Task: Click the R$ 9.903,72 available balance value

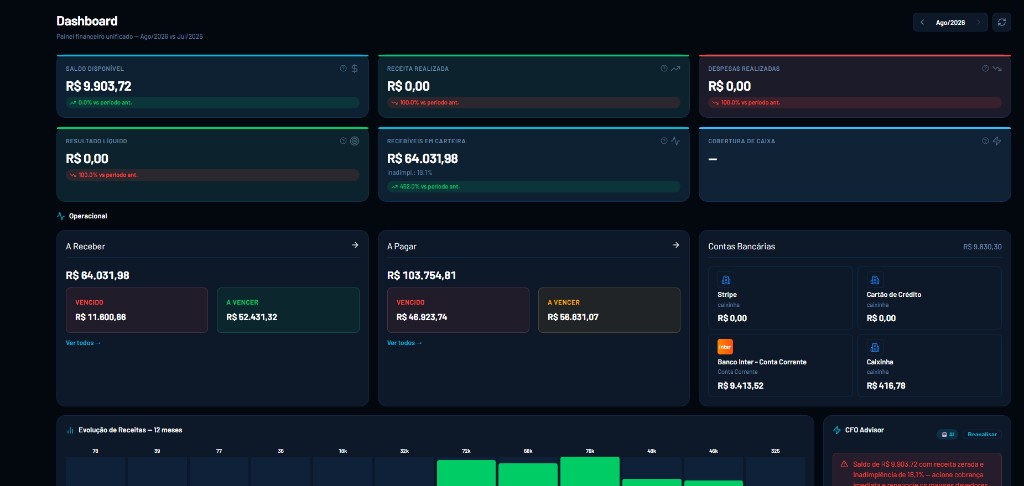Action: (x=99, y=86)
